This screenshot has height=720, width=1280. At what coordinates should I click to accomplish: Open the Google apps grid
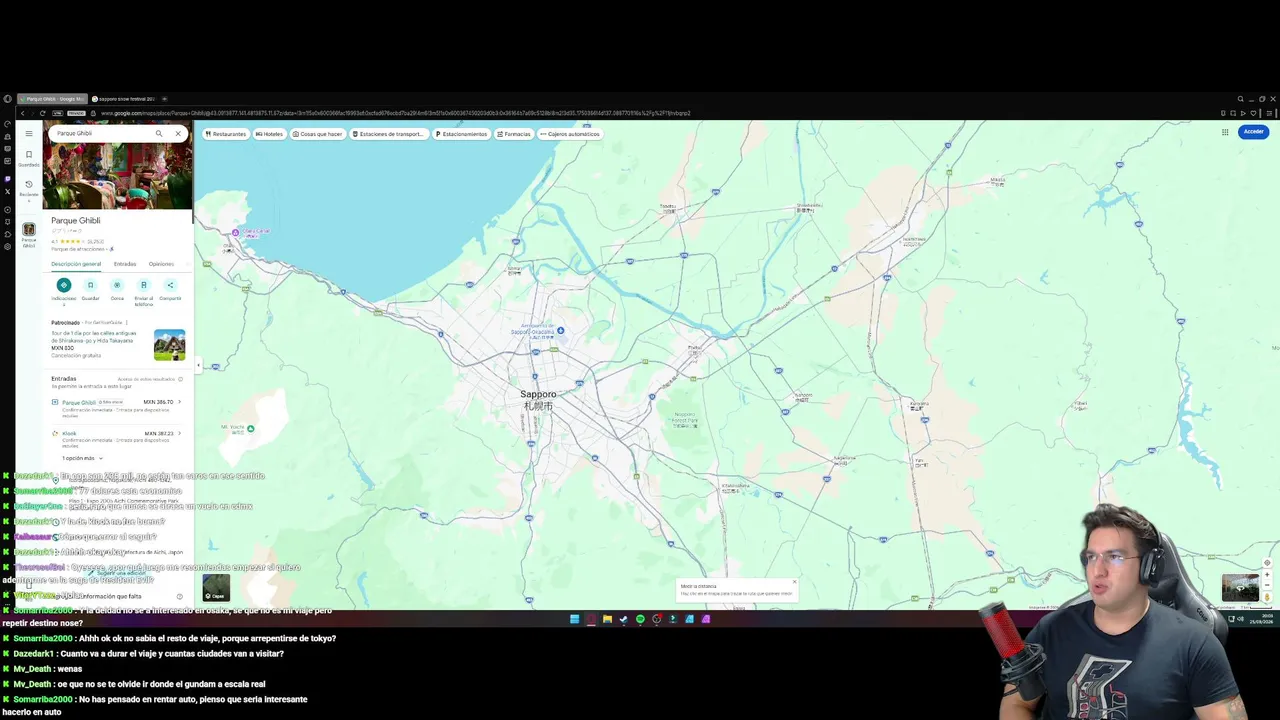pyautogui.click(x=1225, y=132)
